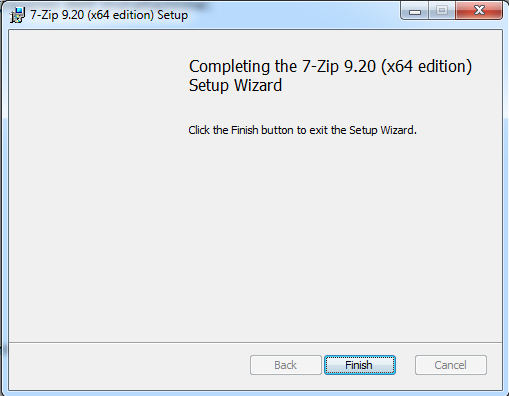Viewport: 509px width, 396px height.
Task: Click the 'Completing the 7-Zip 9.20' heading line
Action: (x=330, y=66)
